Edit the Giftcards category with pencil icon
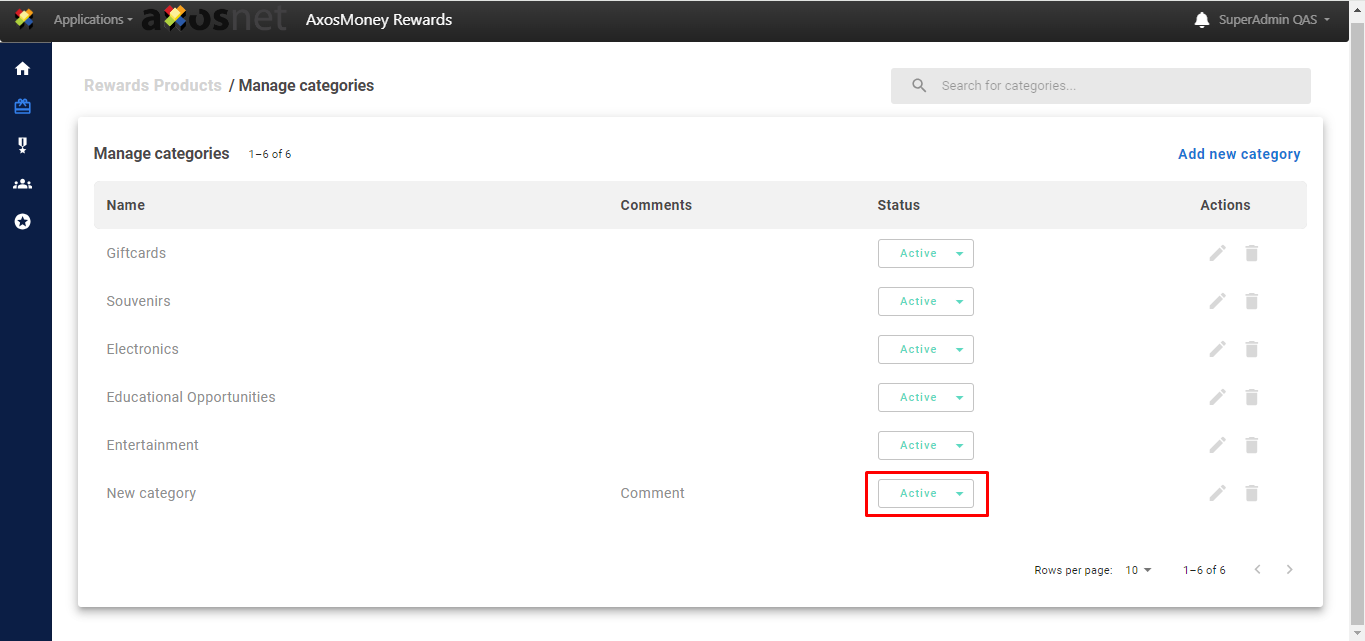The image size is (1365, 641). coord(1217,253)
